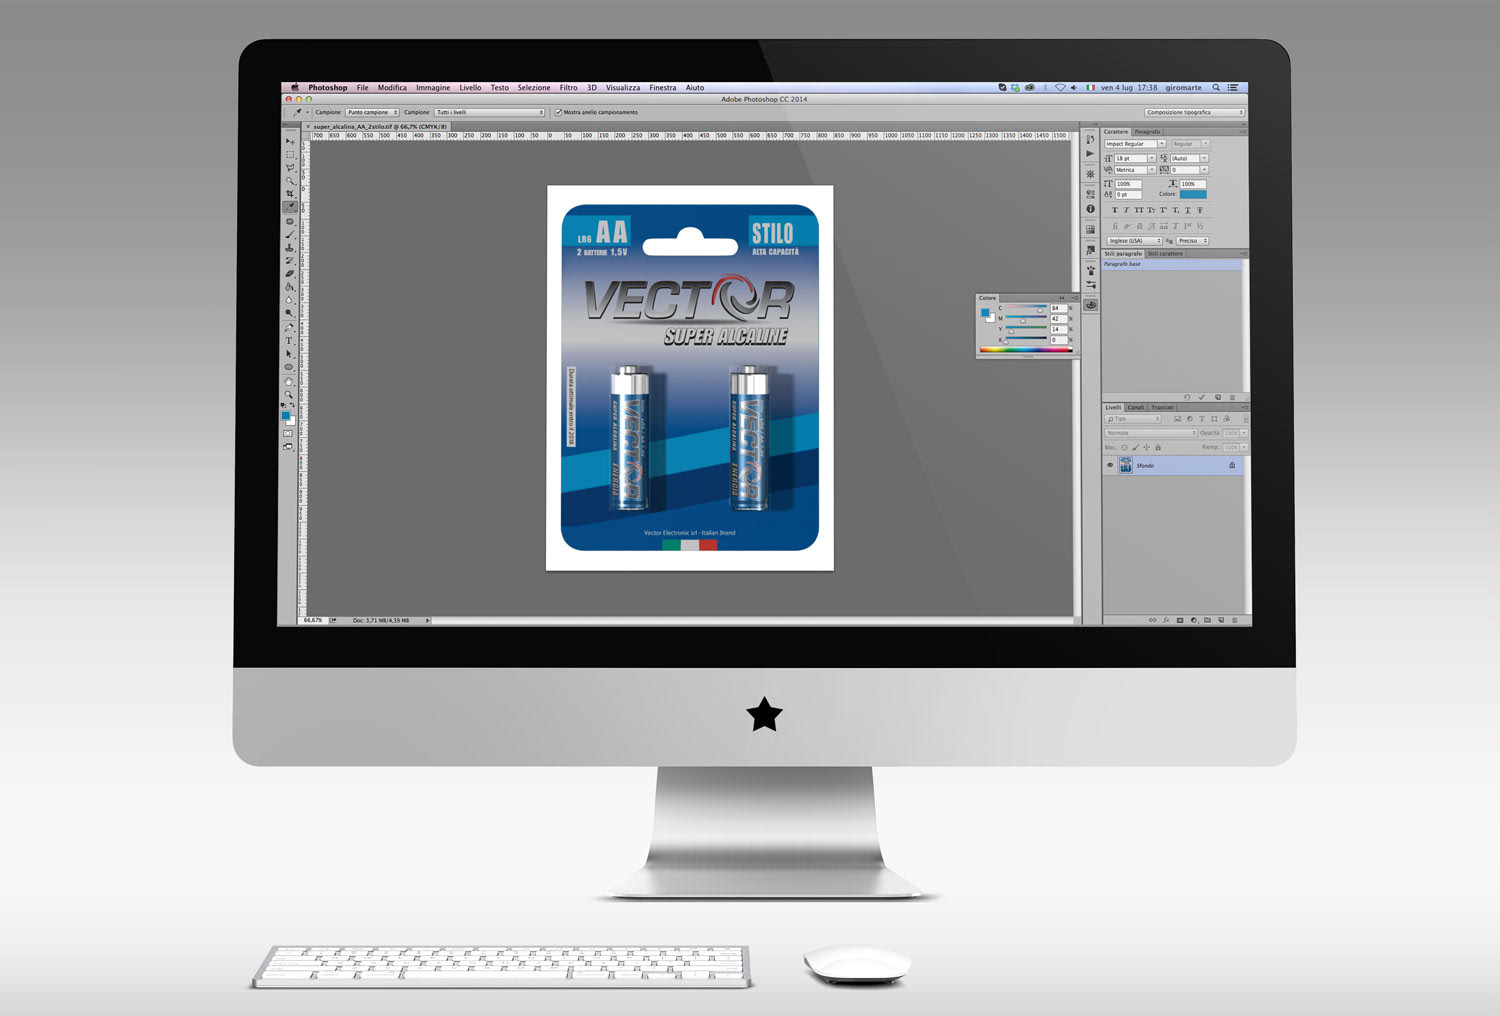Screen dimensions: 1500x1016
Task: Open the Swatches grid panel icon
Action: (x=1090, y=229)
